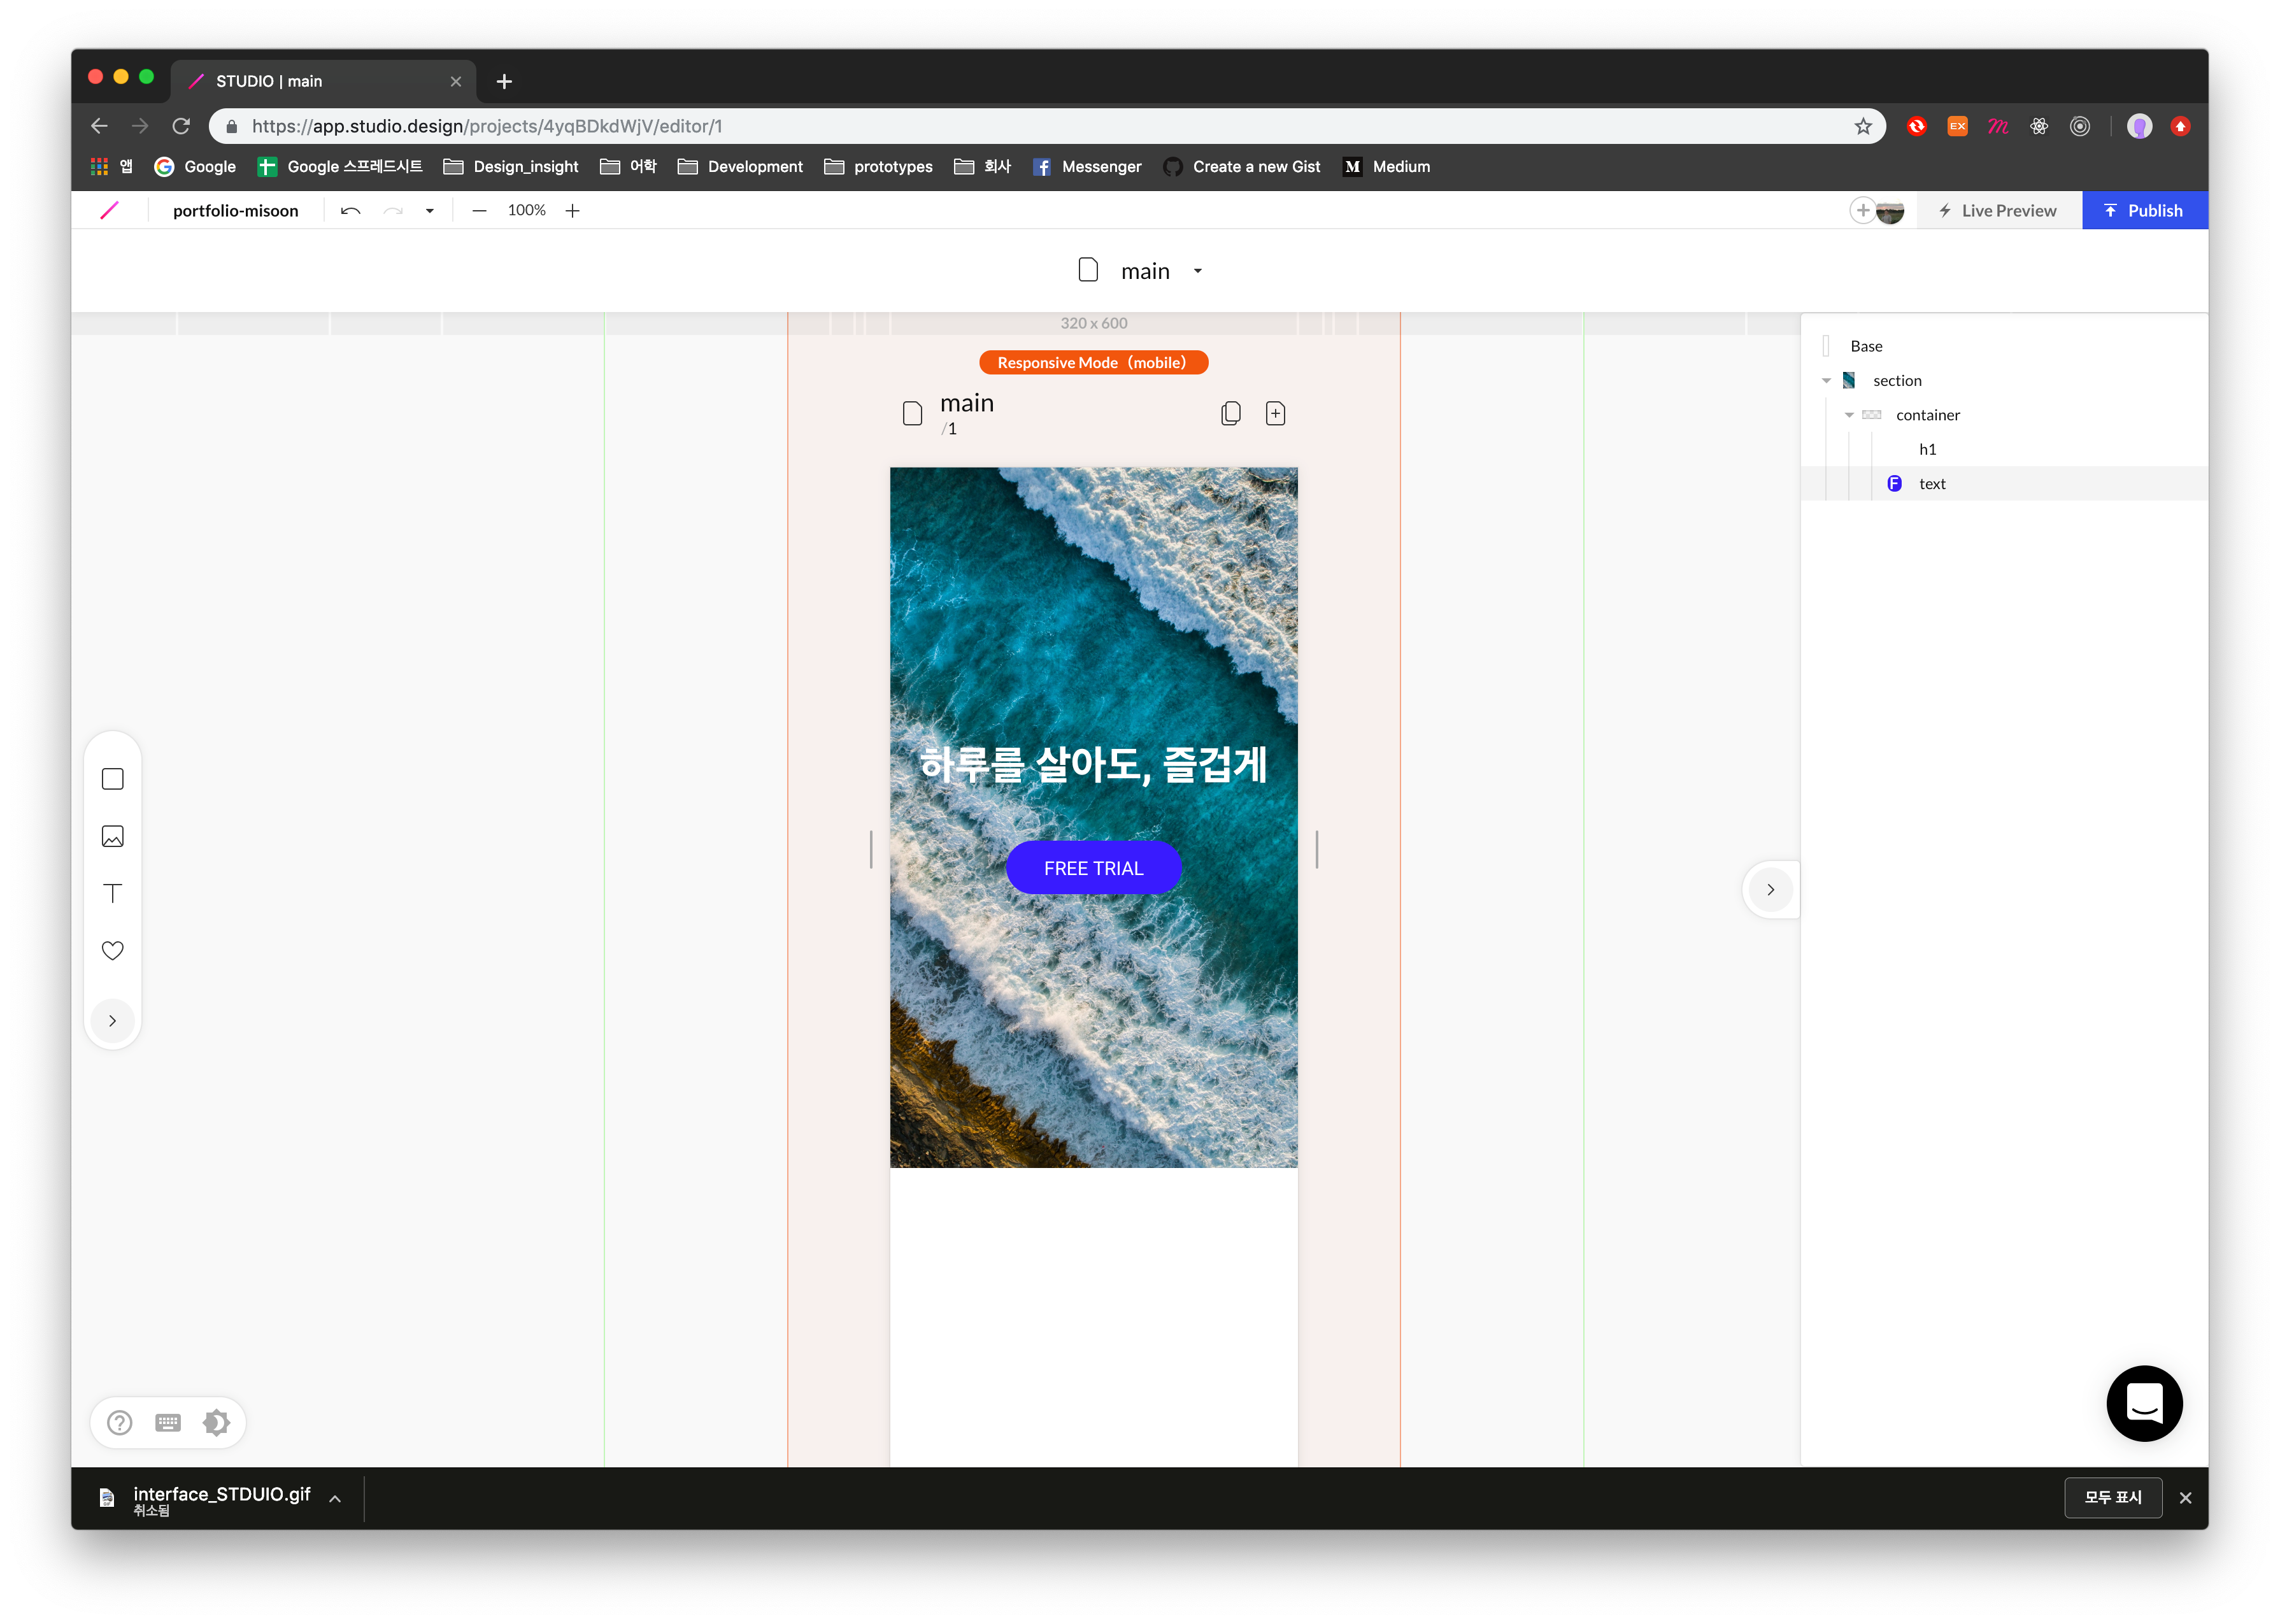Open the Create a new Gist bookmark
2280x1624 pixels.
[1242, 166]
